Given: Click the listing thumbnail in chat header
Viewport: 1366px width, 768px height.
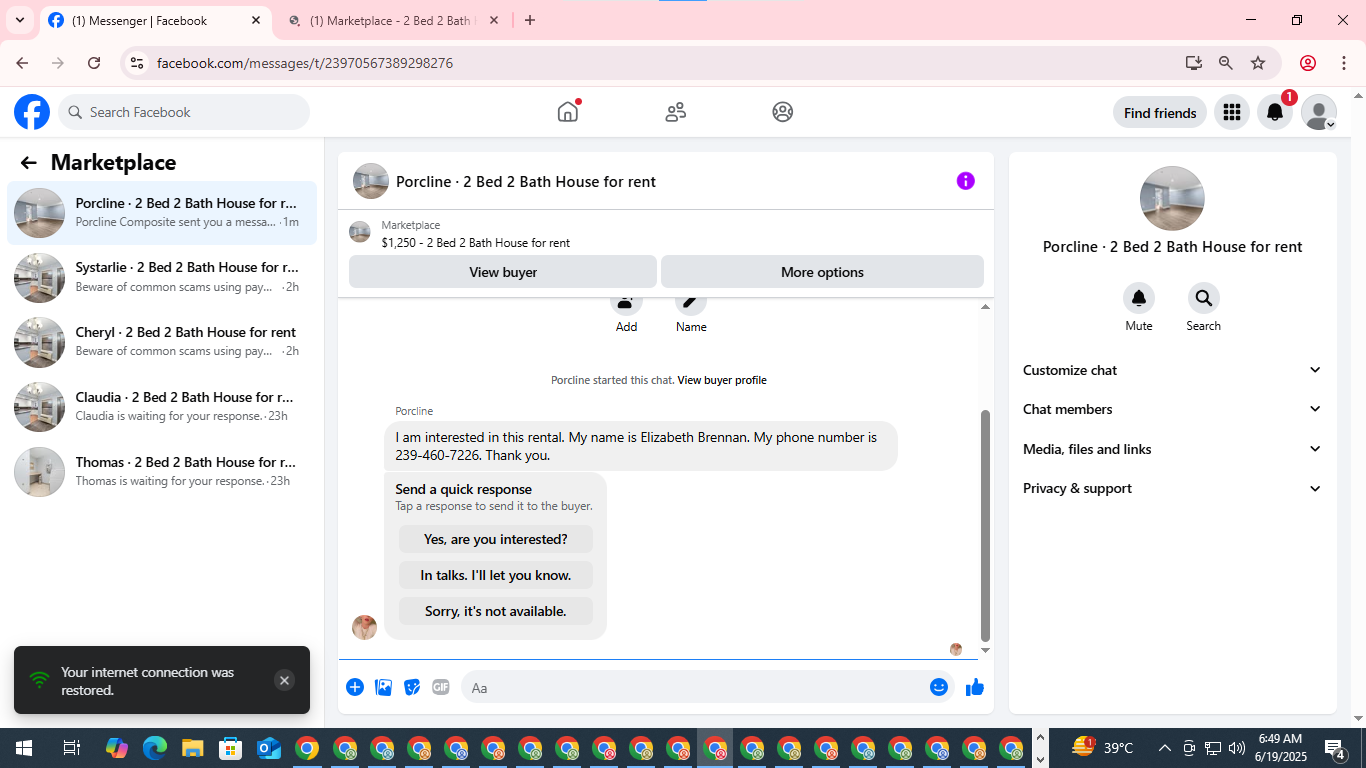Looking at the screenshot, I should pos(371,181).
